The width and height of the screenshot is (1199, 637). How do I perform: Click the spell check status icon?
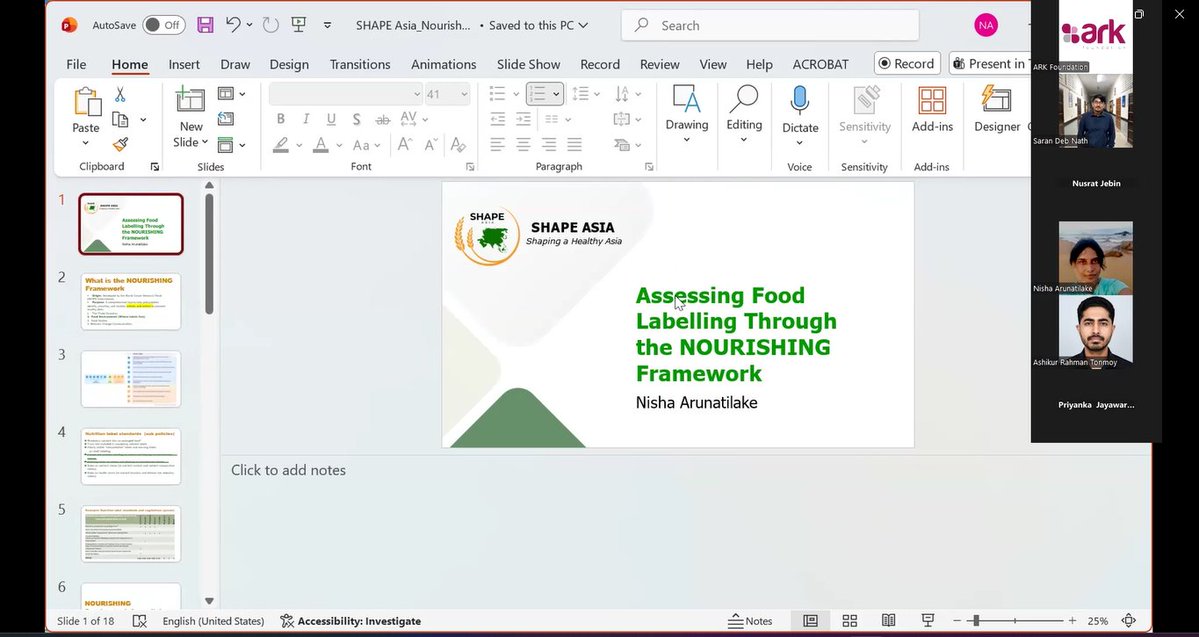[x=139, y=621]
